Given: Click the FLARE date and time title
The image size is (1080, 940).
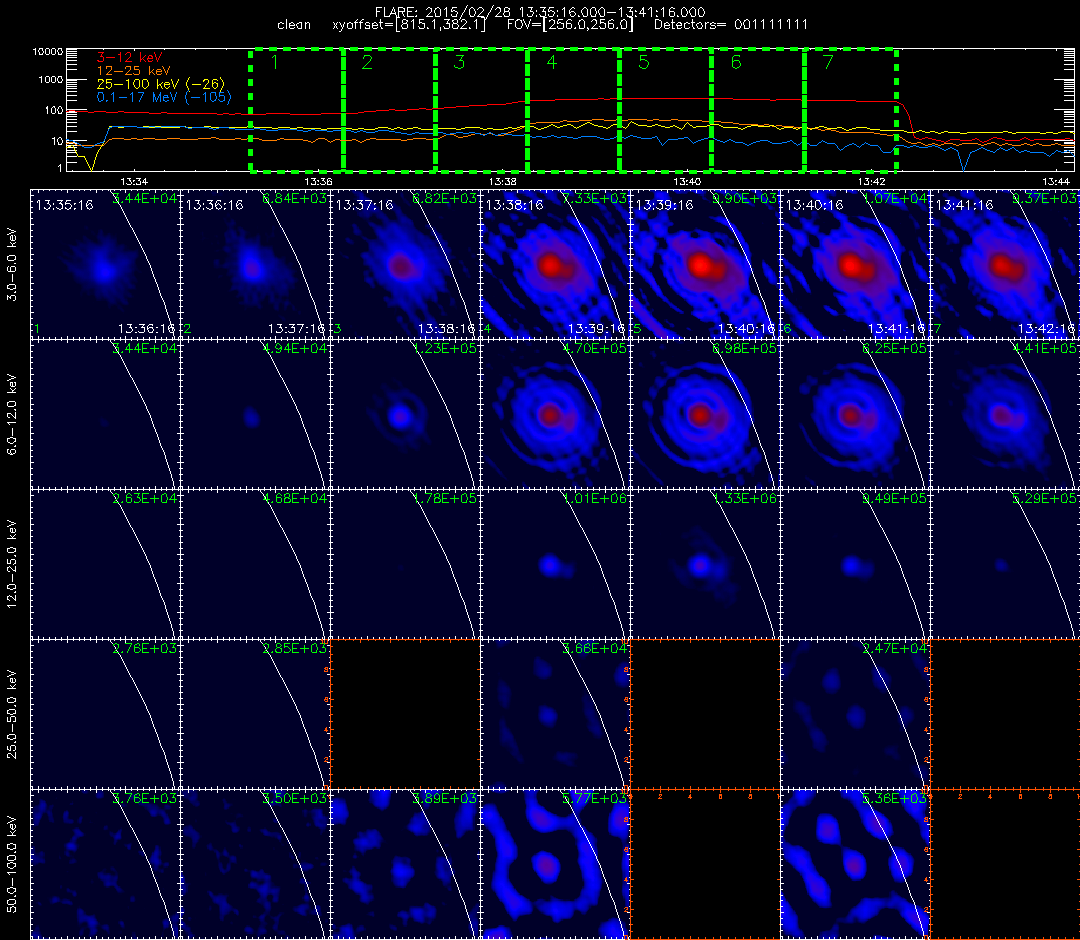Looking at the screenshot, I should [x=540, y=12].
